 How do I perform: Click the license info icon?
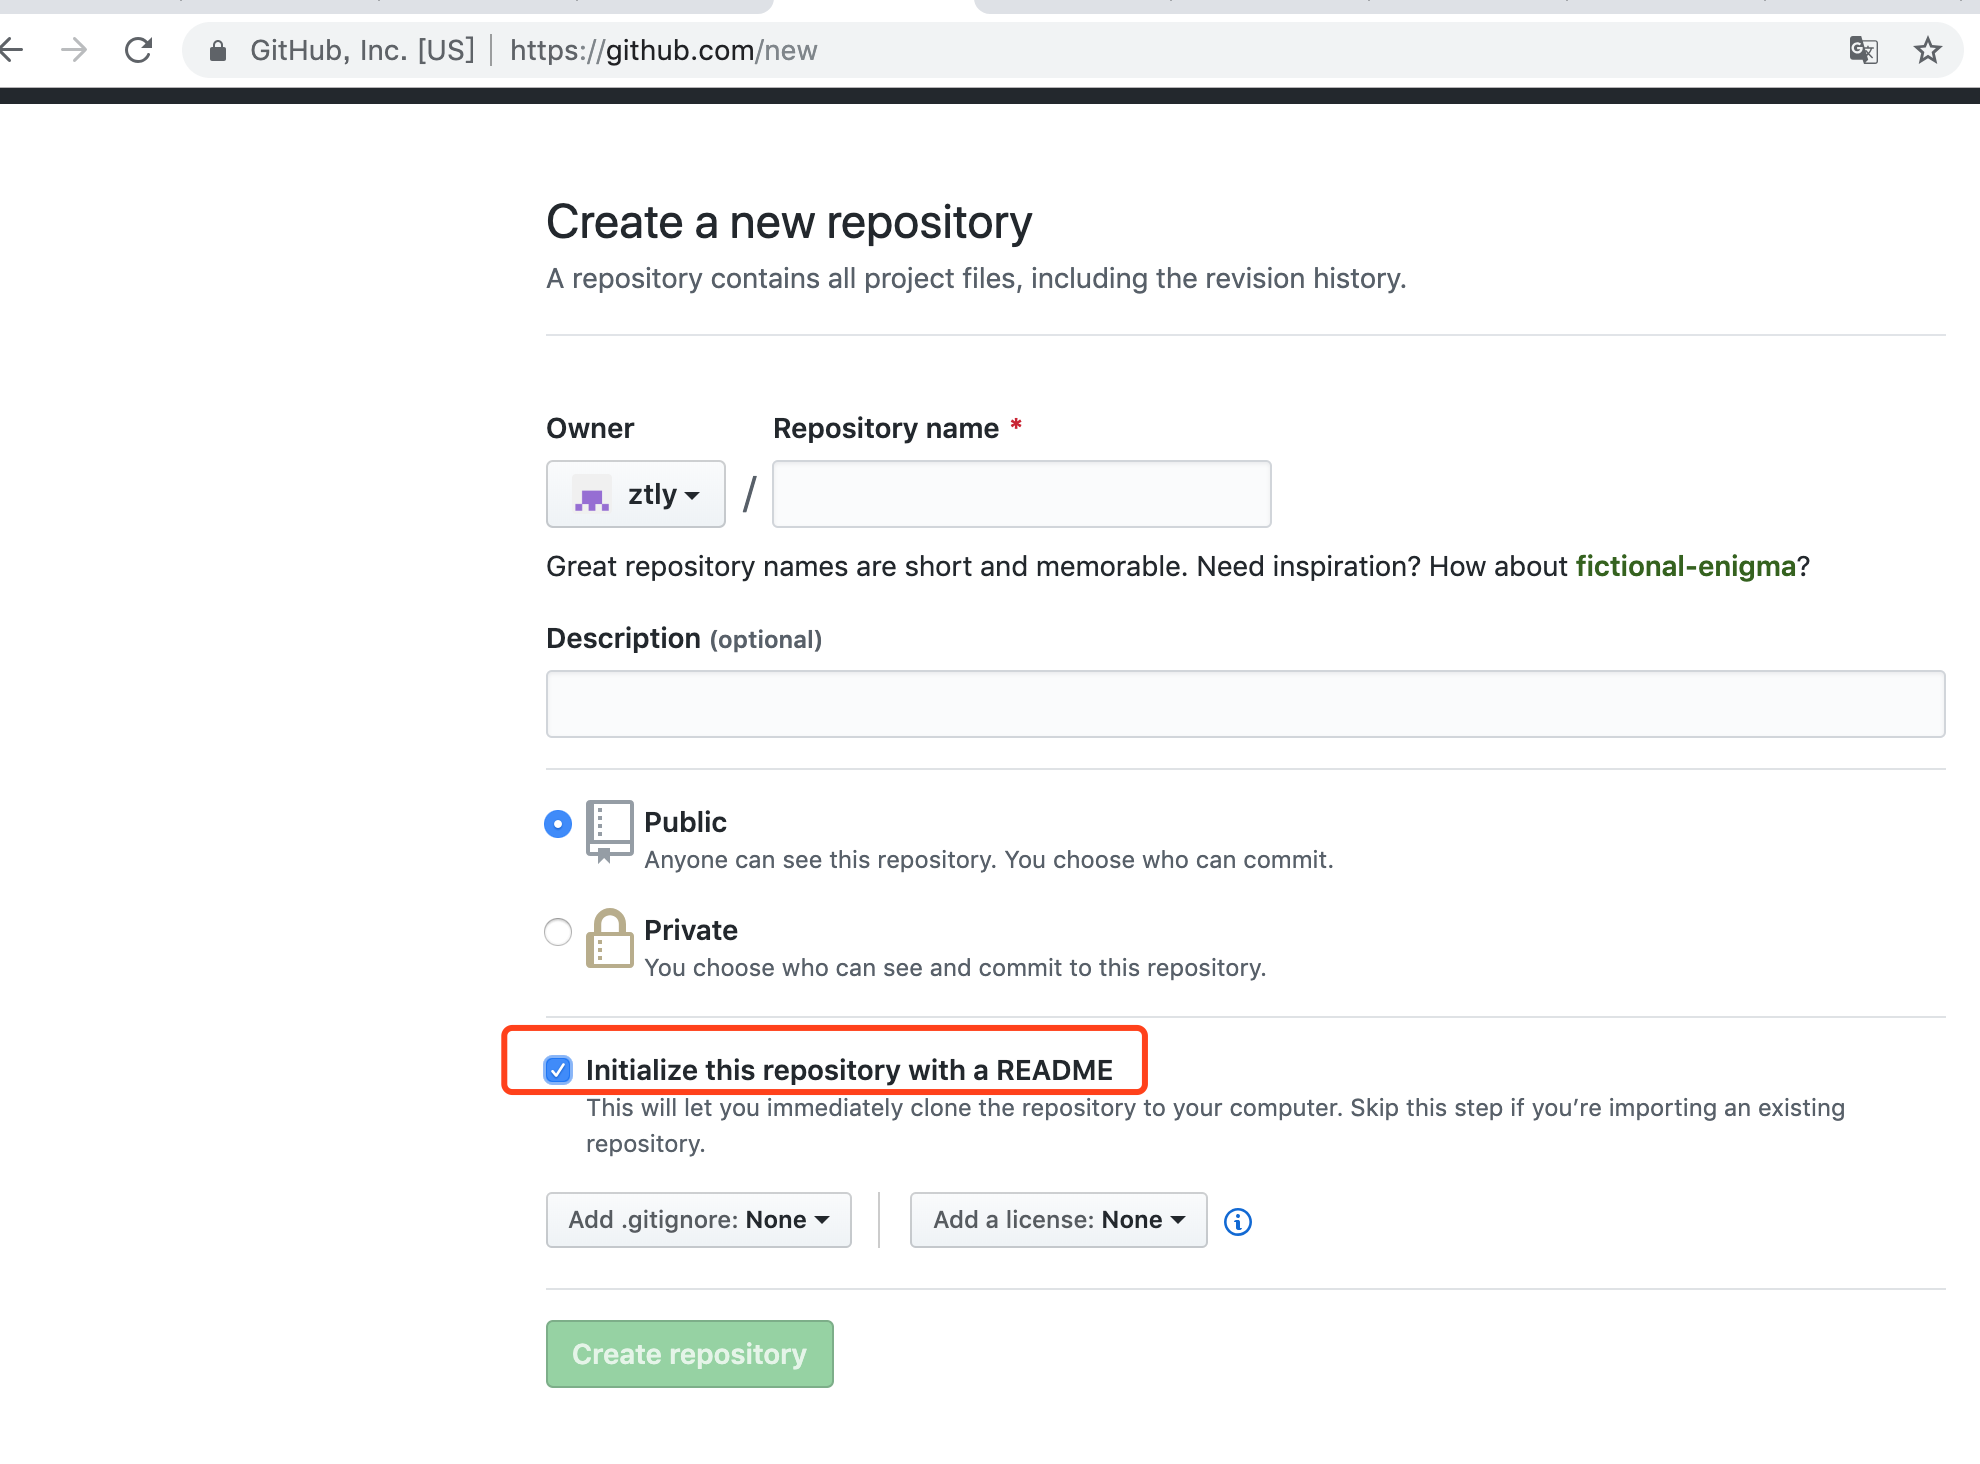click(1238, 1221)
